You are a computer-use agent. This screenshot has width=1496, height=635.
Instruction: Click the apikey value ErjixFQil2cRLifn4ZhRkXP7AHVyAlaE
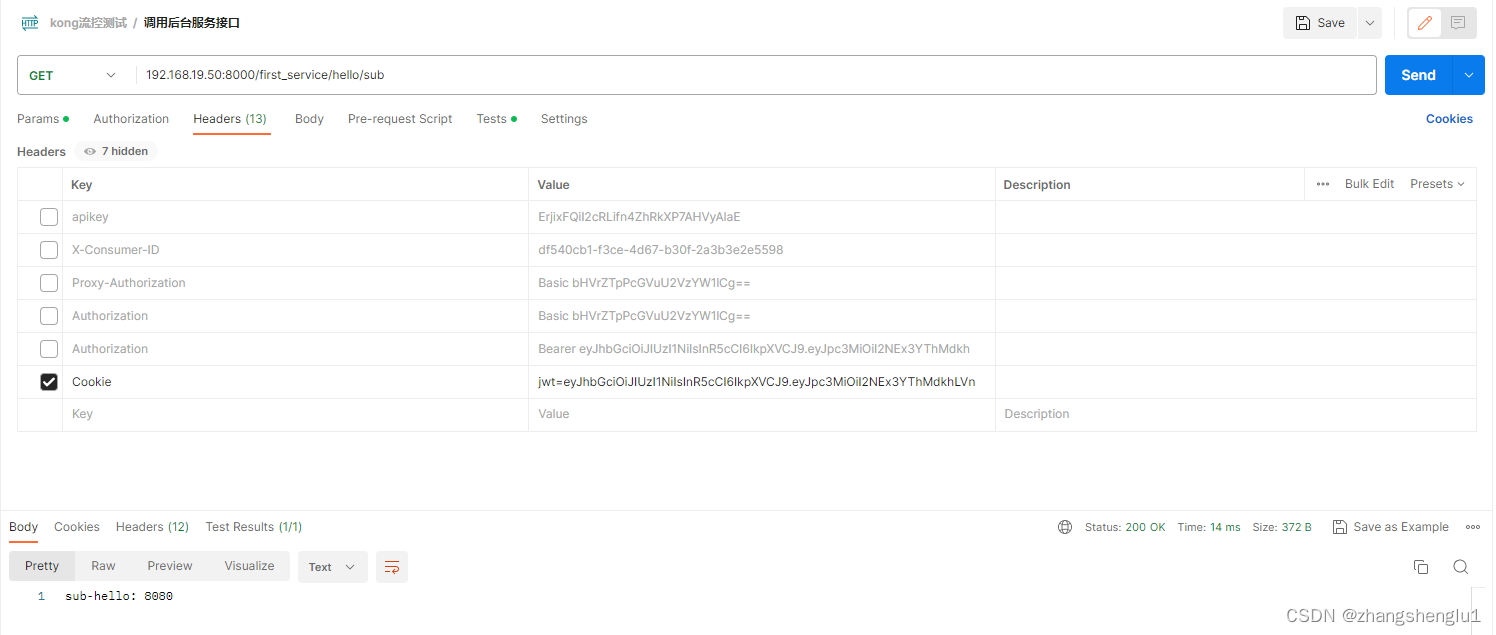(639, 217)
